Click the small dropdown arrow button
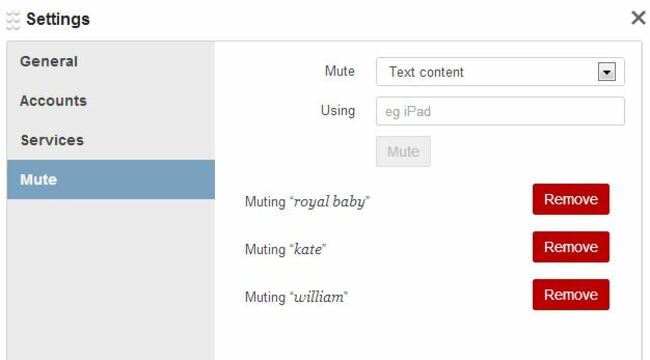 [607, 72]
